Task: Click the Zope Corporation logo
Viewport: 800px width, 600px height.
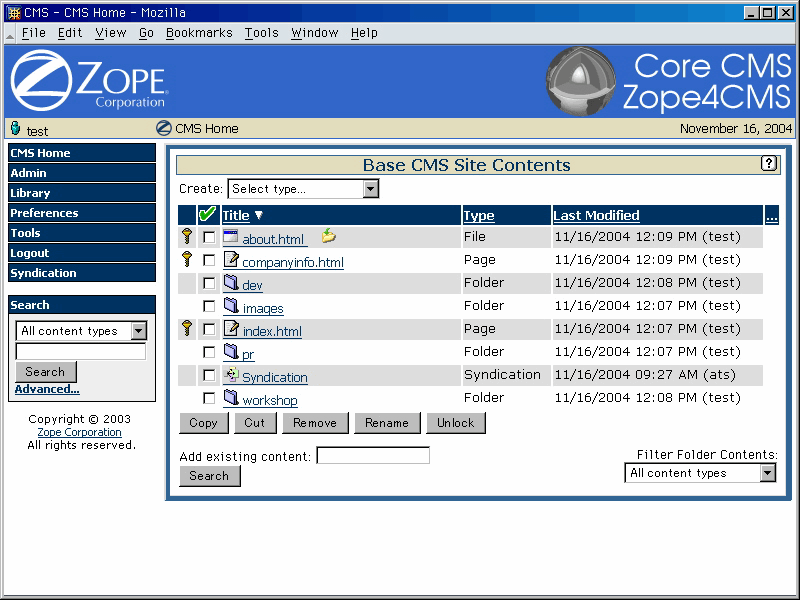Action: (89, 81)
